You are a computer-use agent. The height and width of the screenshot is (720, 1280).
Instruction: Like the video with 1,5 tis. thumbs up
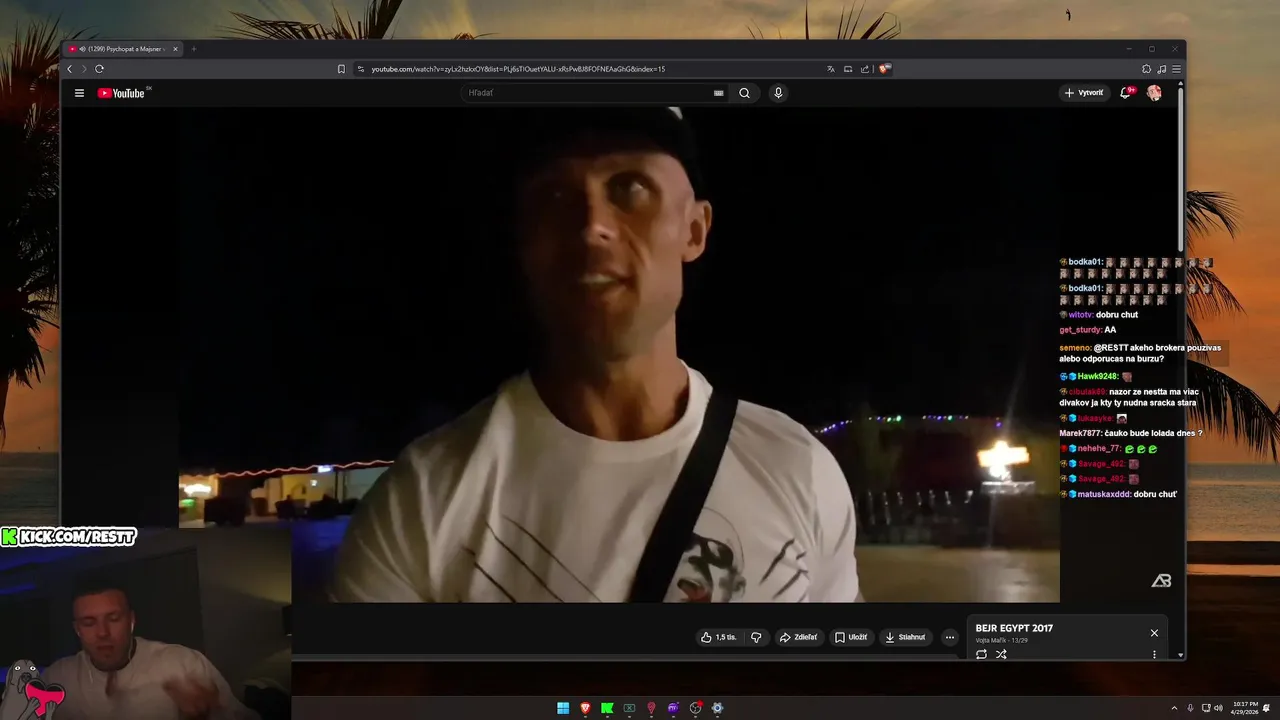click(x=719, y=637)
